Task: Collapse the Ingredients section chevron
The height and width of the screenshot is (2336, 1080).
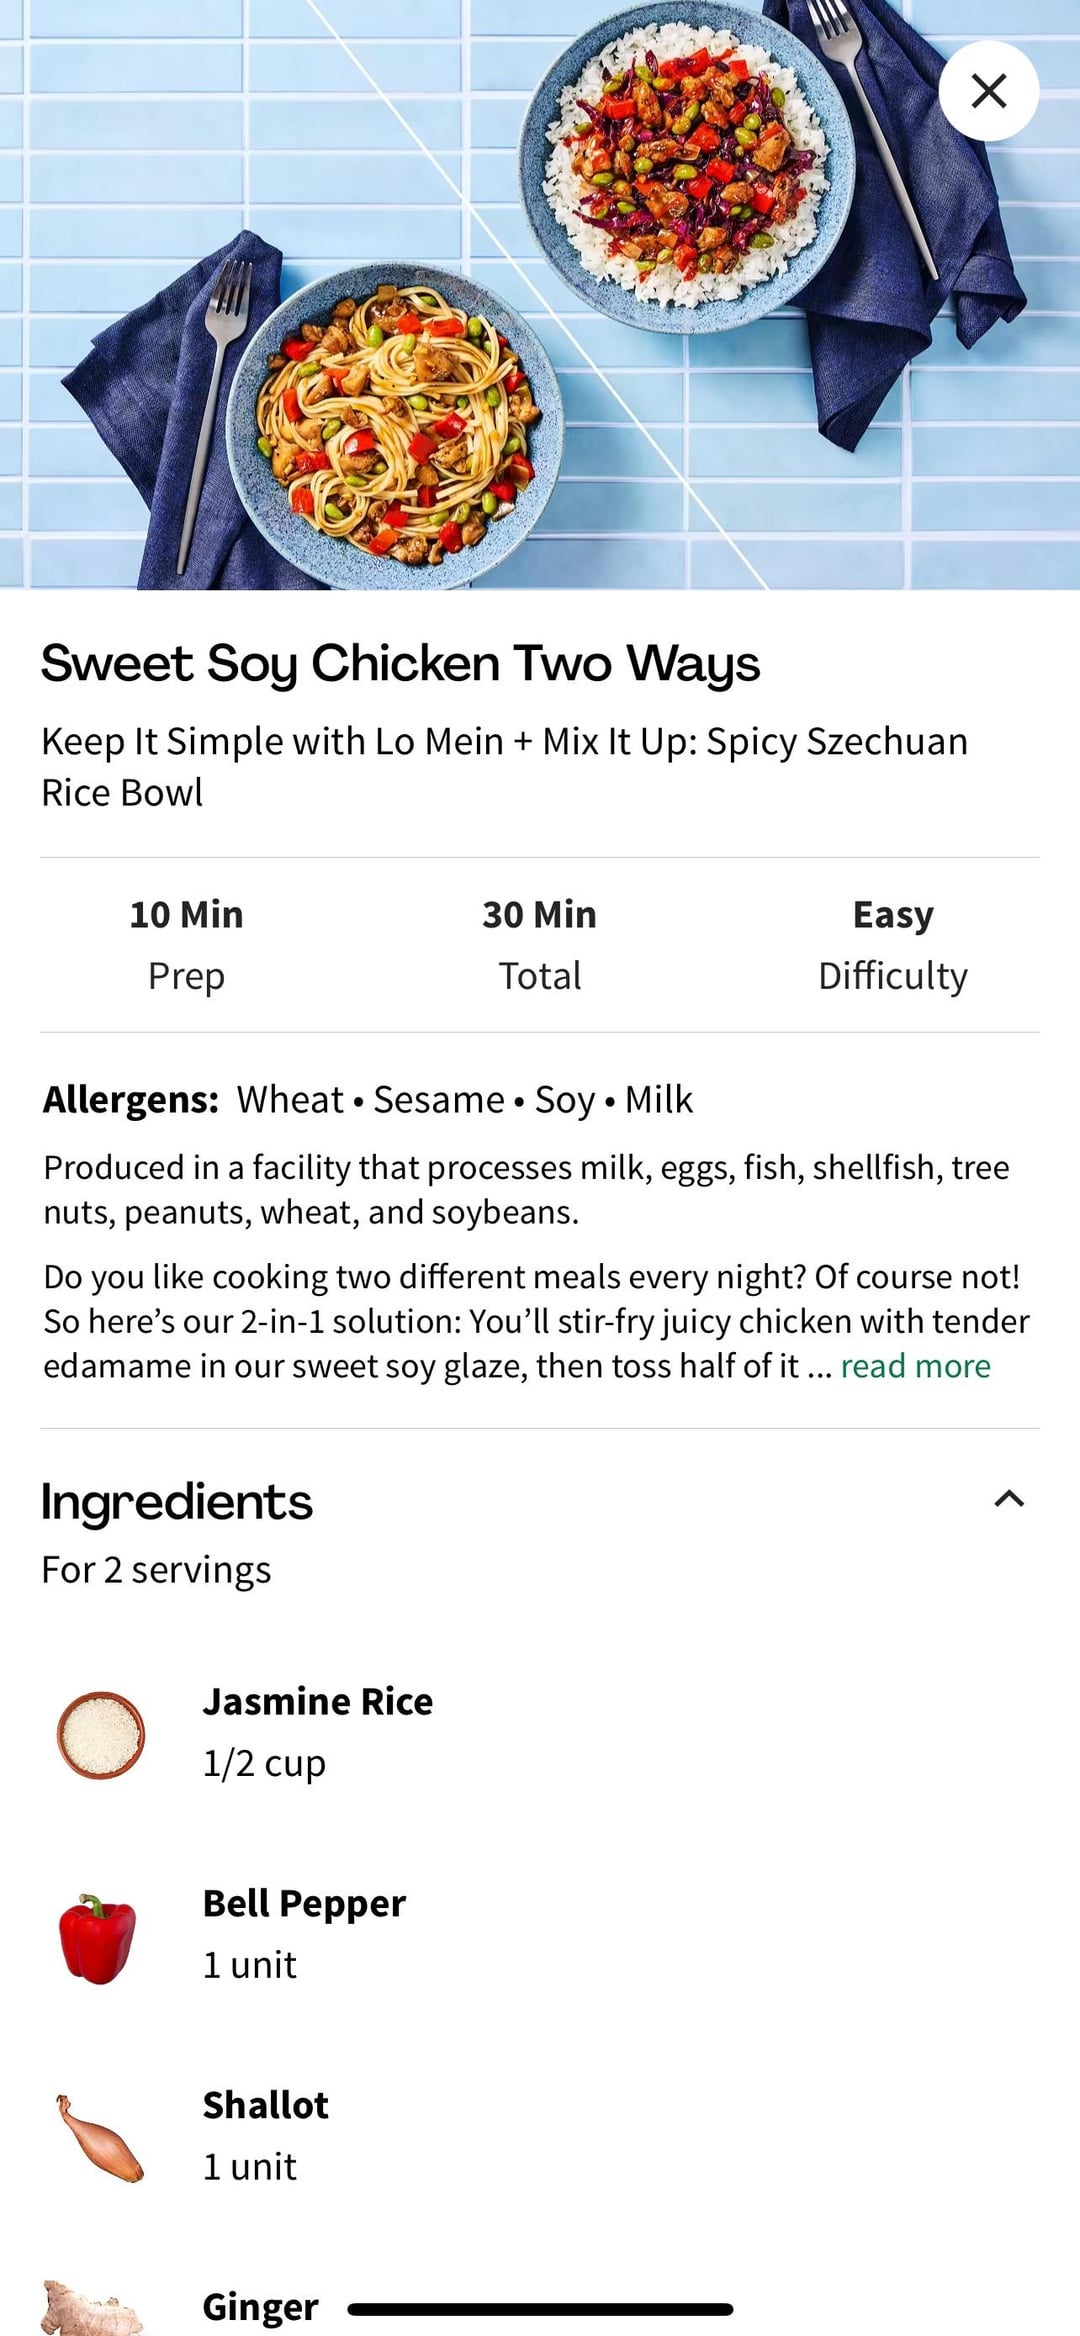Action: pos(1009,1499)
